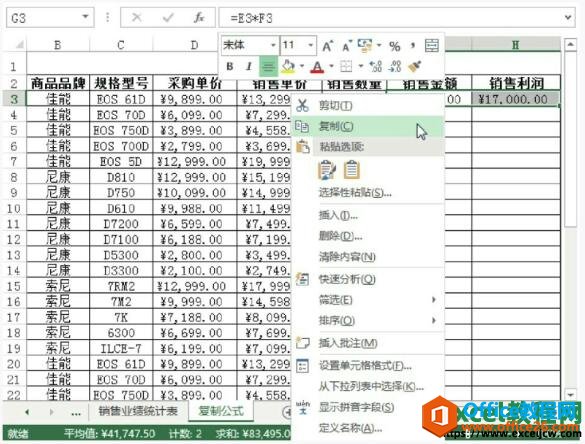Toggle Italic in mini toolbar

(248, 66)
